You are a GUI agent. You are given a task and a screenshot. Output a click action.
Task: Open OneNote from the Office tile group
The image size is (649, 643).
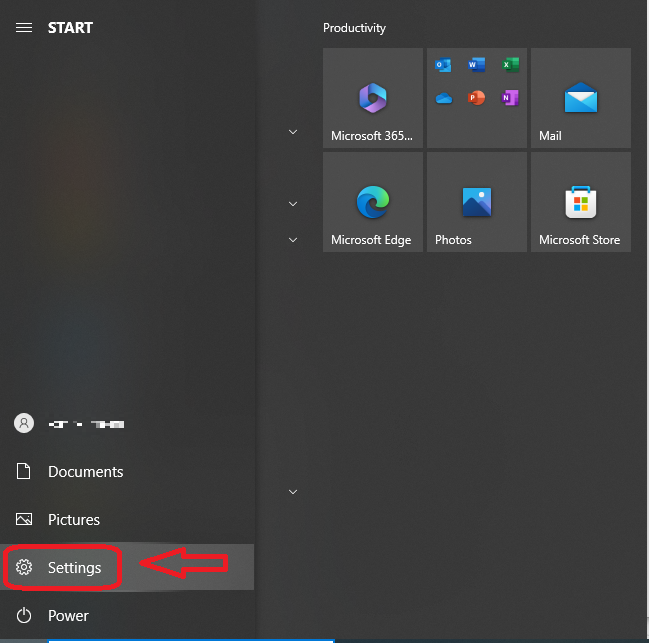click(x=510, y=98)
